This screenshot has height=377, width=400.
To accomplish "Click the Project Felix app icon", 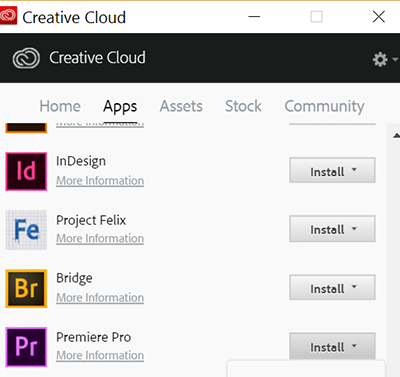I will (x=26, y=230).
